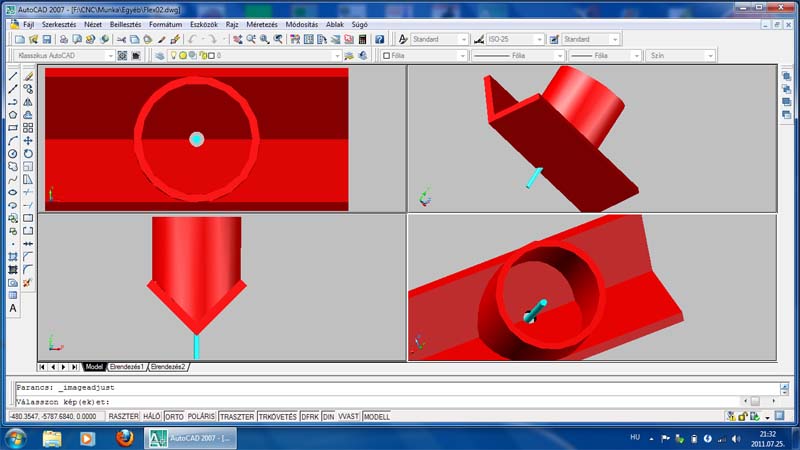
Task: Expand the Szín color dropdown
Action: (x=681, y=56)
